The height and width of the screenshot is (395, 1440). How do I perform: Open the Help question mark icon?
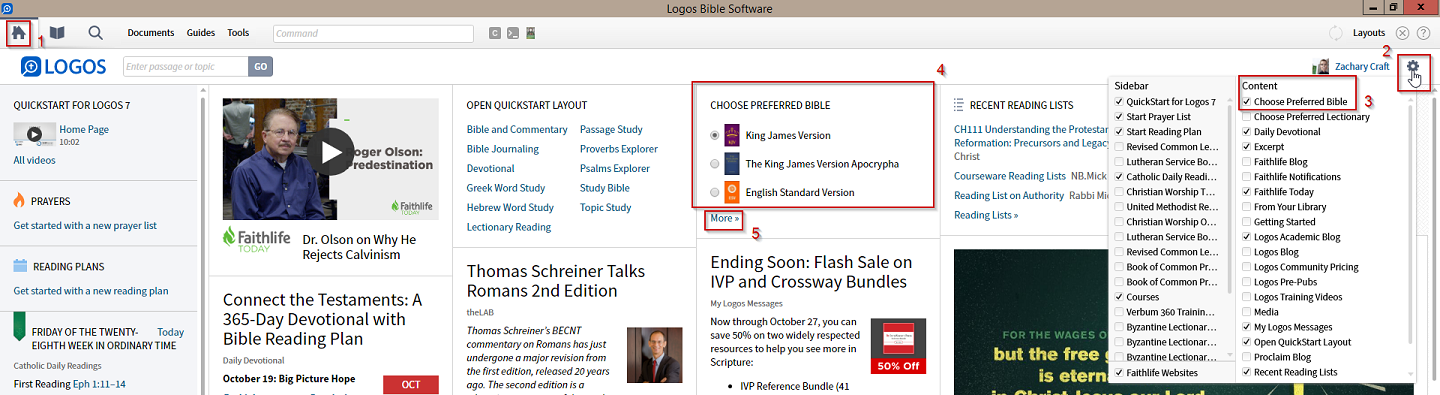point(1424,33)
